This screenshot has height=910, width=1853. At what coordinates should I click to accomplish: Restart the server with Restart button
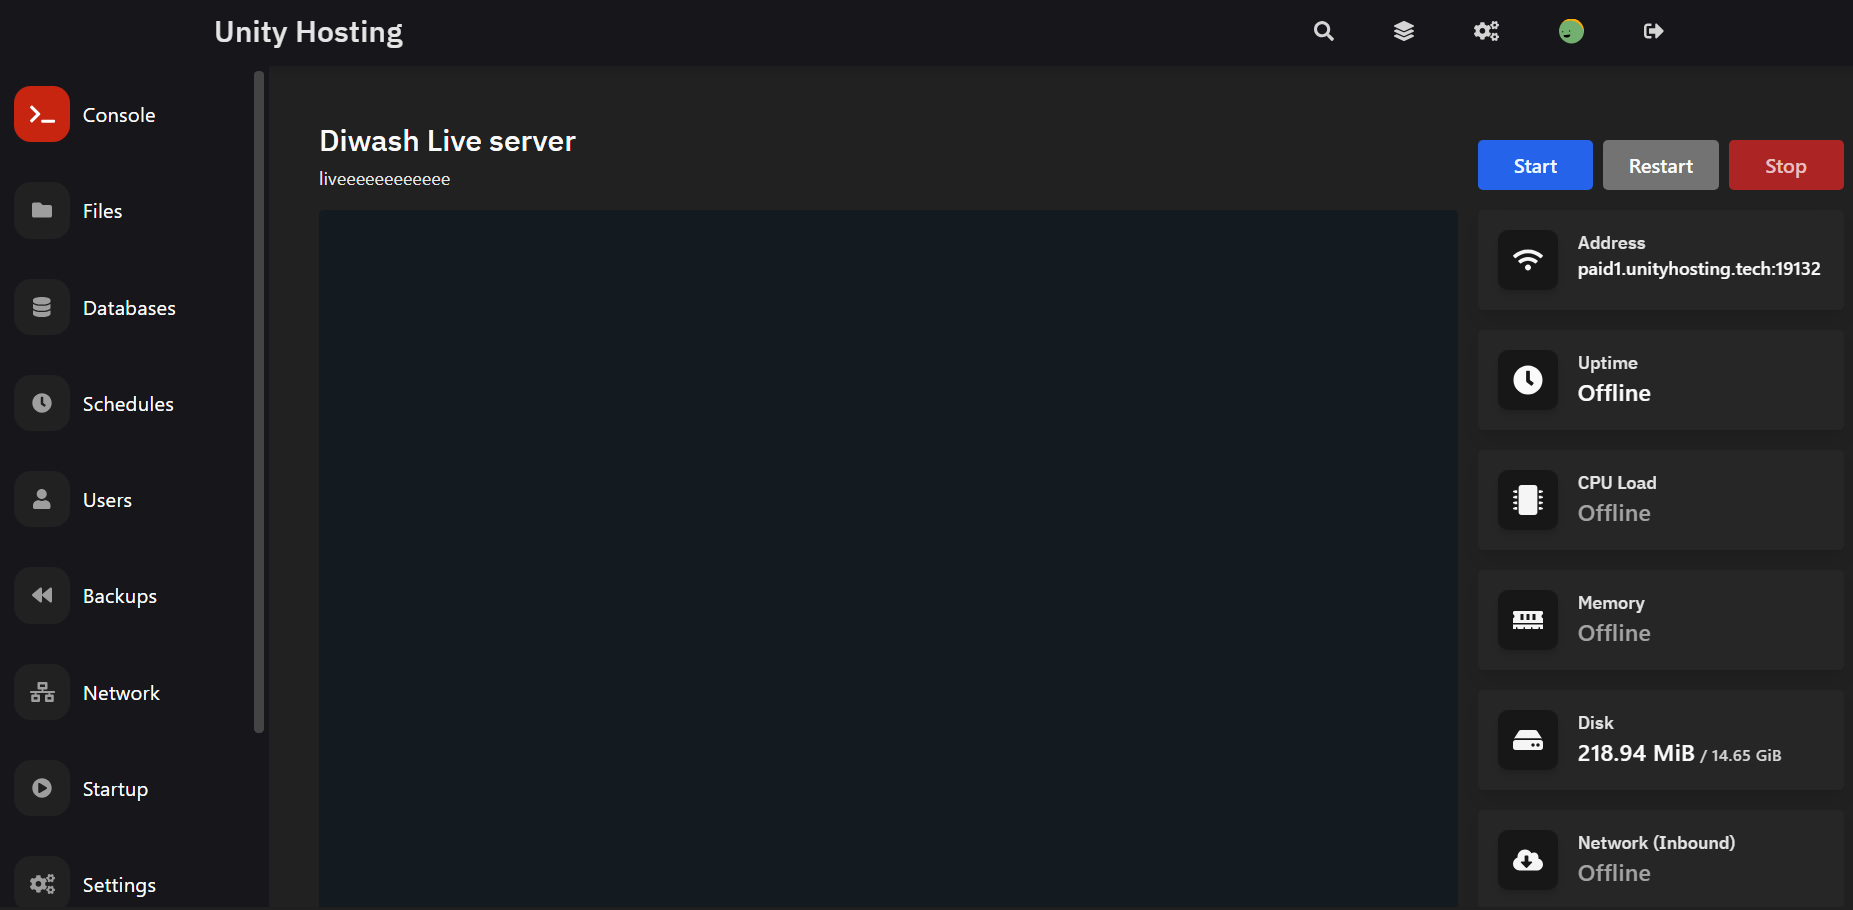tap(1660, 165)
